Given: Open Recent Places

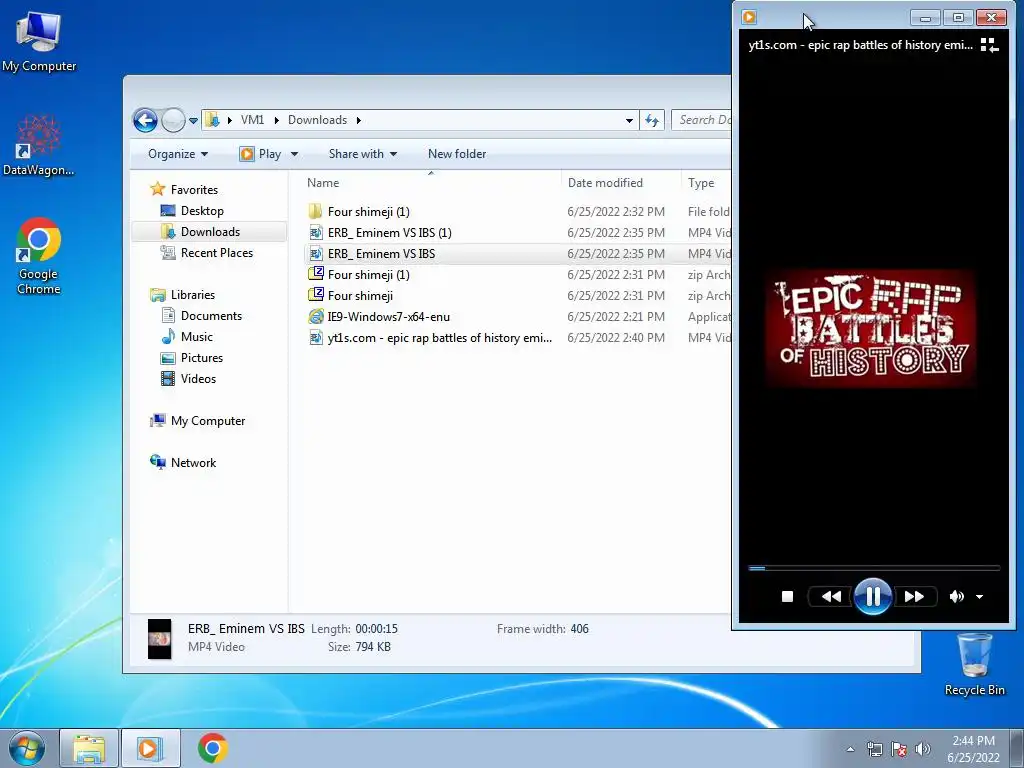Looking at the screenshot, I should pyautogui.click(x=216, y=253).
